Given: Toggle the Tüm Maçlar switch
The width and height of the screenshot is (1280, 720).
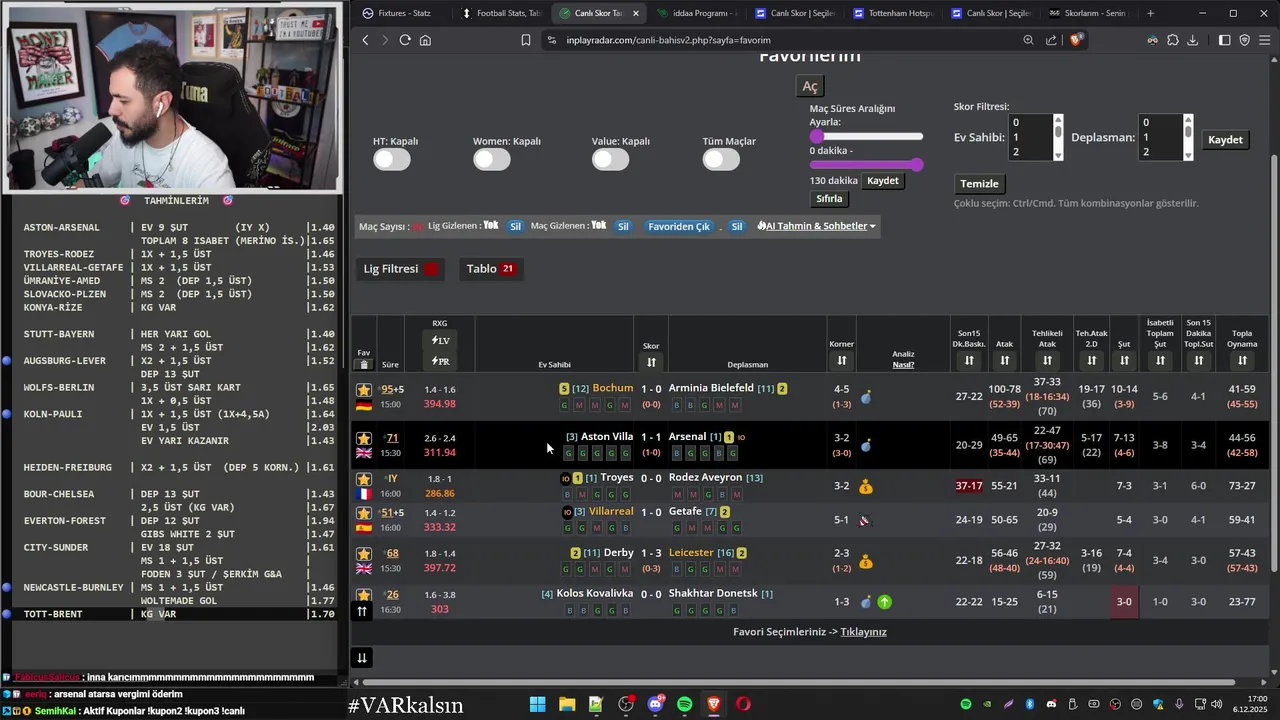Looking at the screenshot, I should point(721,159).
